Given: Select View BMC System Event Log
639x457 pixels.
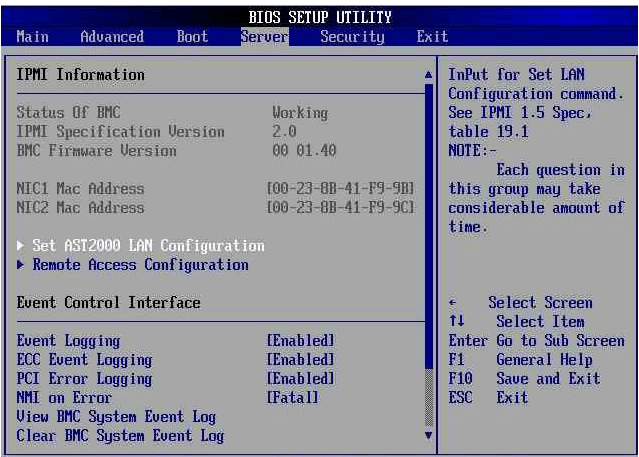Looking at the screenshot, I should [x=116, y=417].
